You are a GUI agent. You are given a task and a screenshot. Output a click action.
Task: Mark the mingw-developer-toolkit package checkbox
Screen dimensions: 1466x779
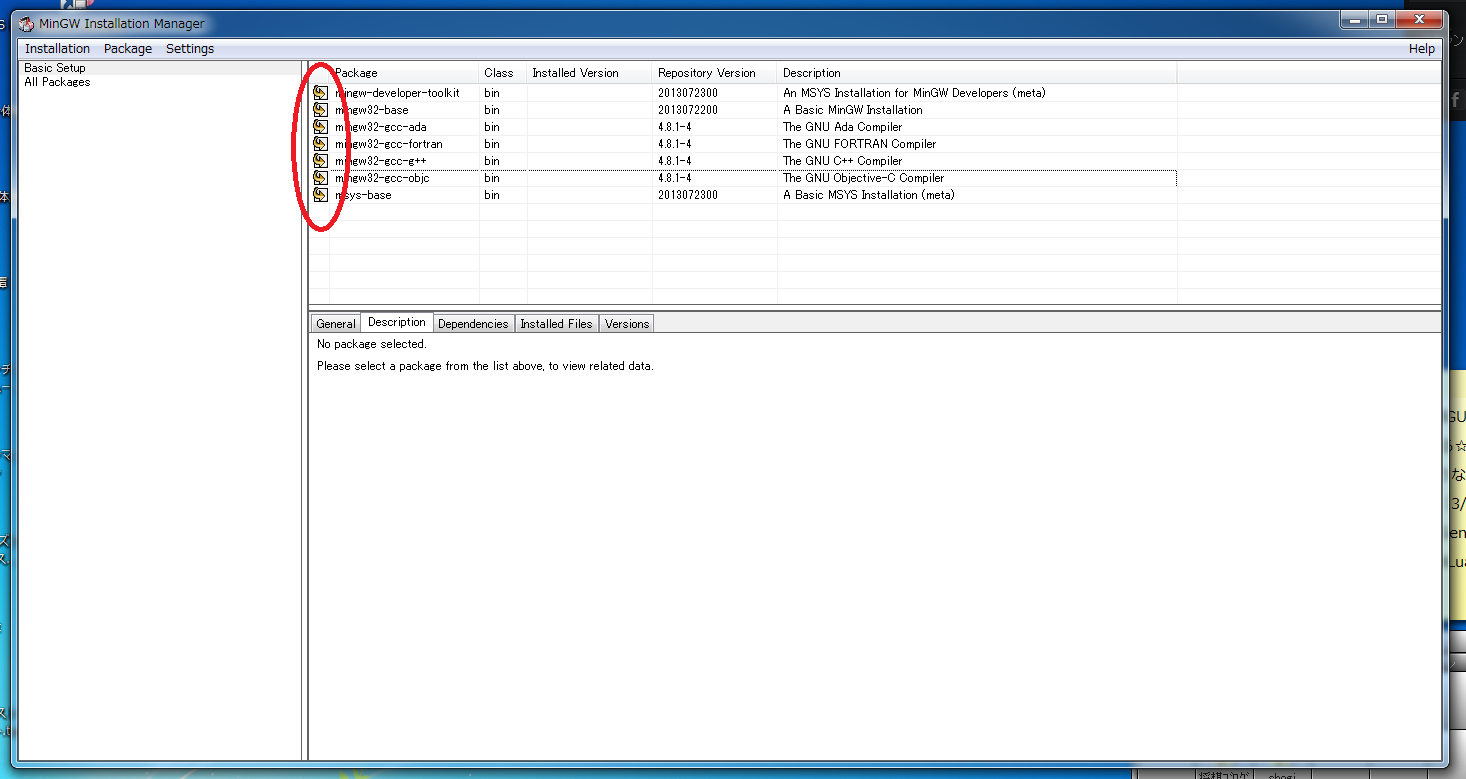tap(320, 93)
